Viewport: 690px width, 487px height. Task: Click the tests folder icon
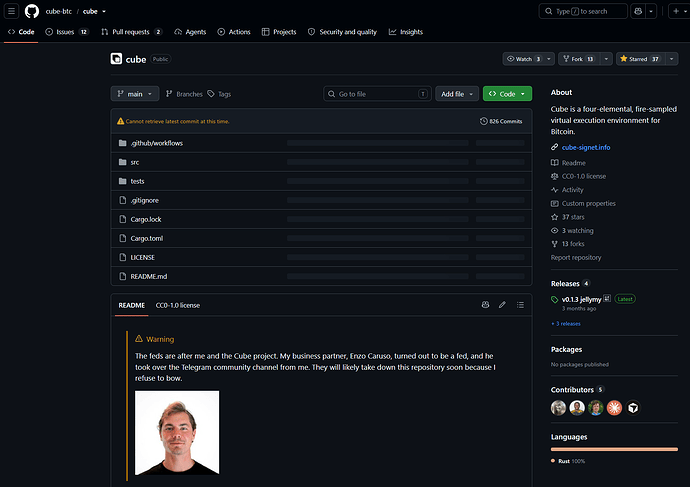[x=123, y=181]
